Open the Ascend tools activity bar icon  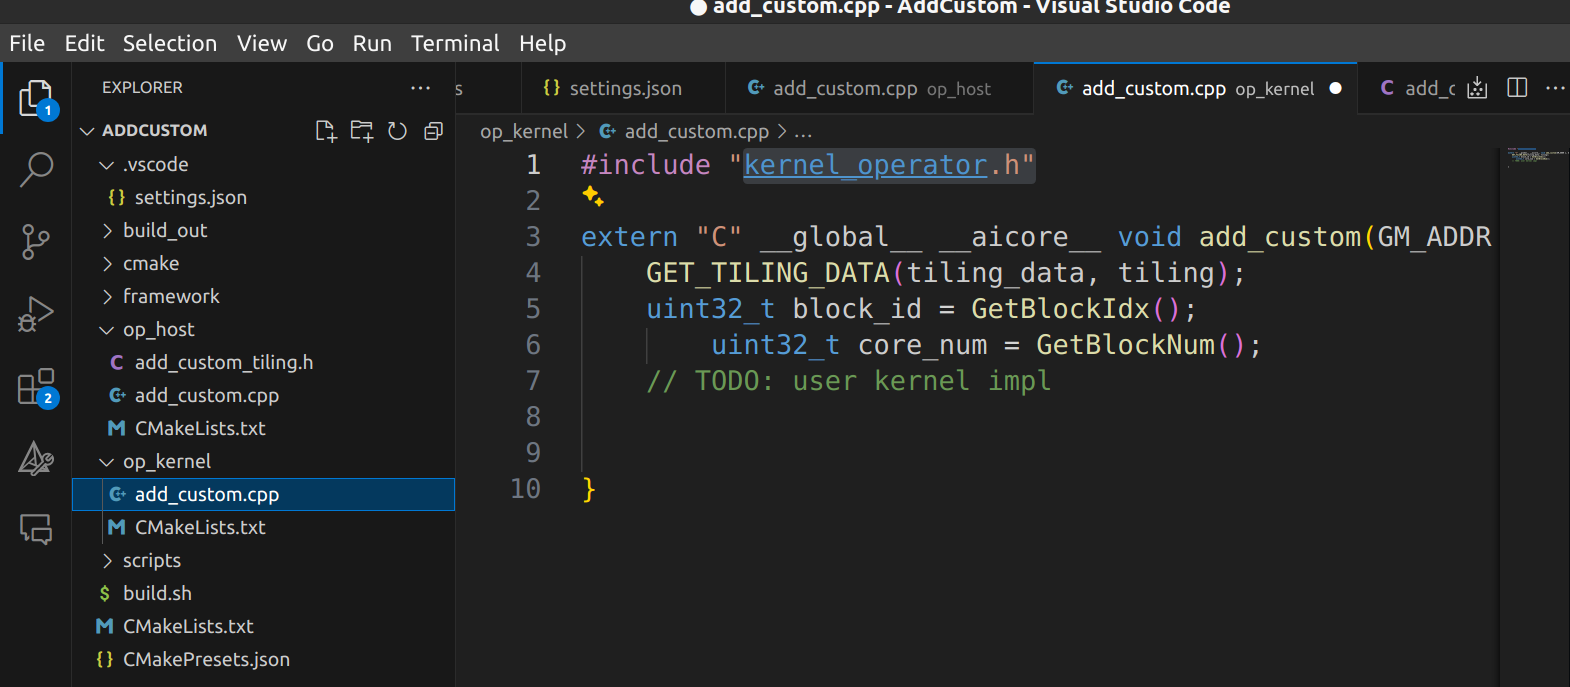(x=36, y=459)
